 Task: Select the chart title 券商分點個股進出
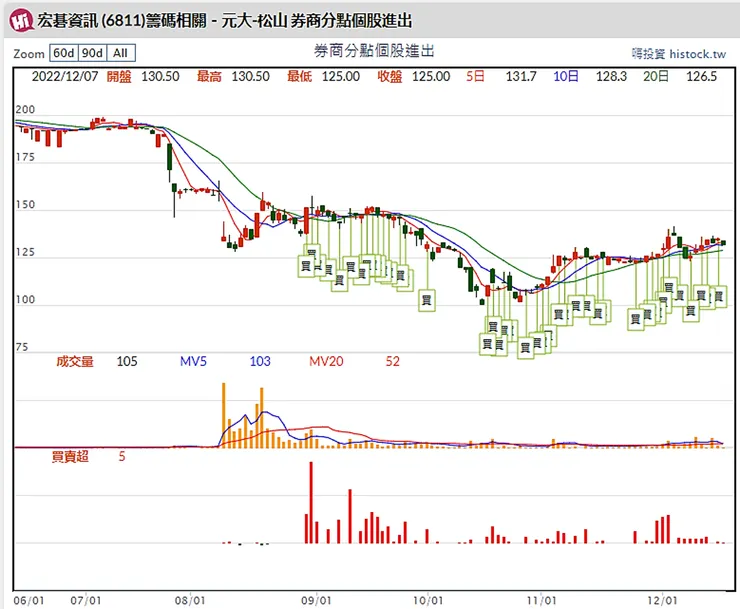(374, 51)
